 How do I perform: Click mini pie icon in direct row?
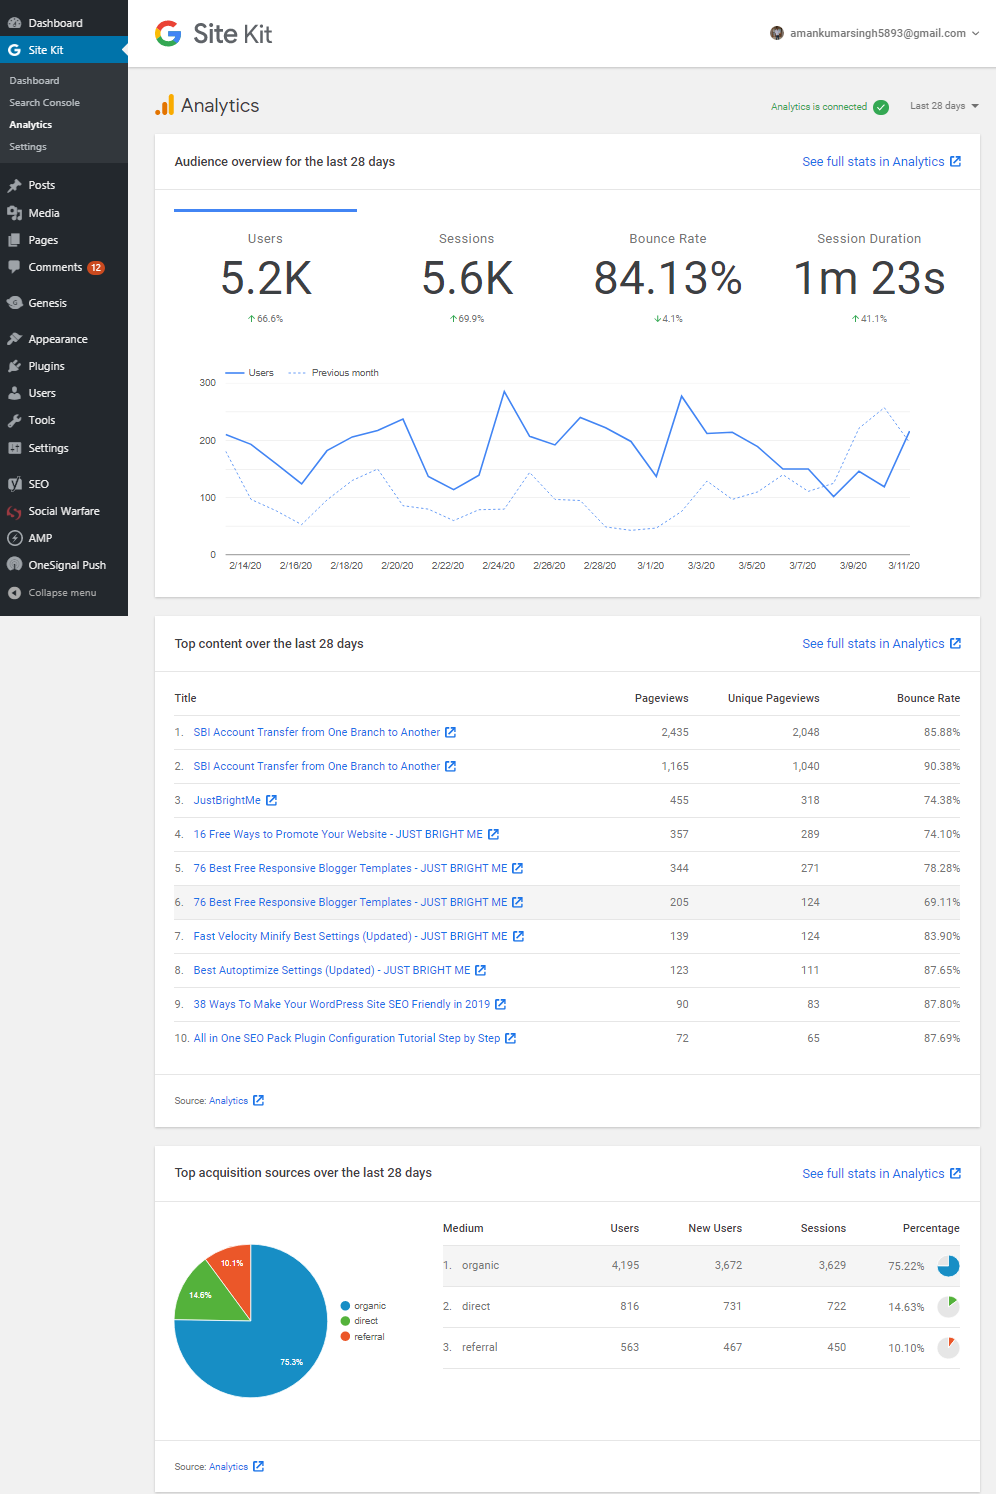(948, 1306)
